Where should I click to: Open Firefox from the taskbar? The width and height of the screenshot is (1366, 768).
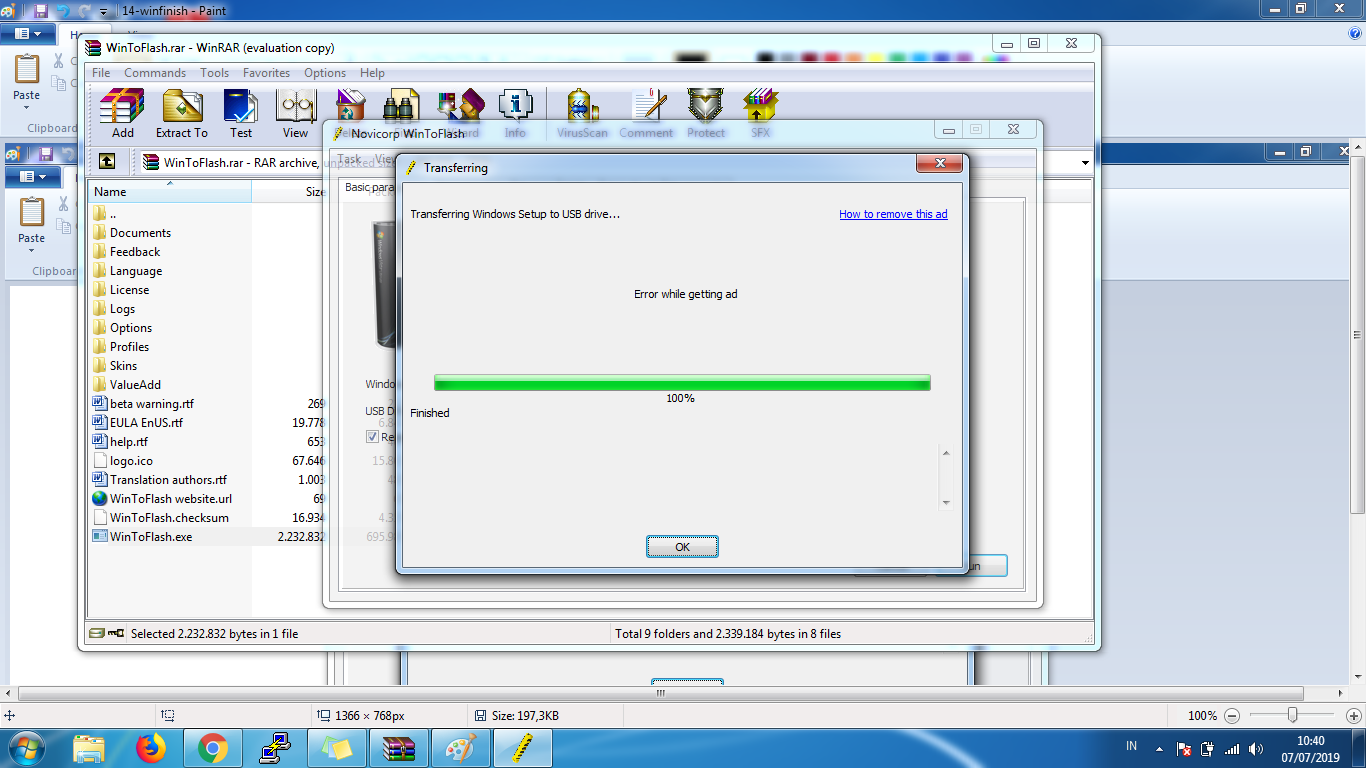[x=151, y=748]
